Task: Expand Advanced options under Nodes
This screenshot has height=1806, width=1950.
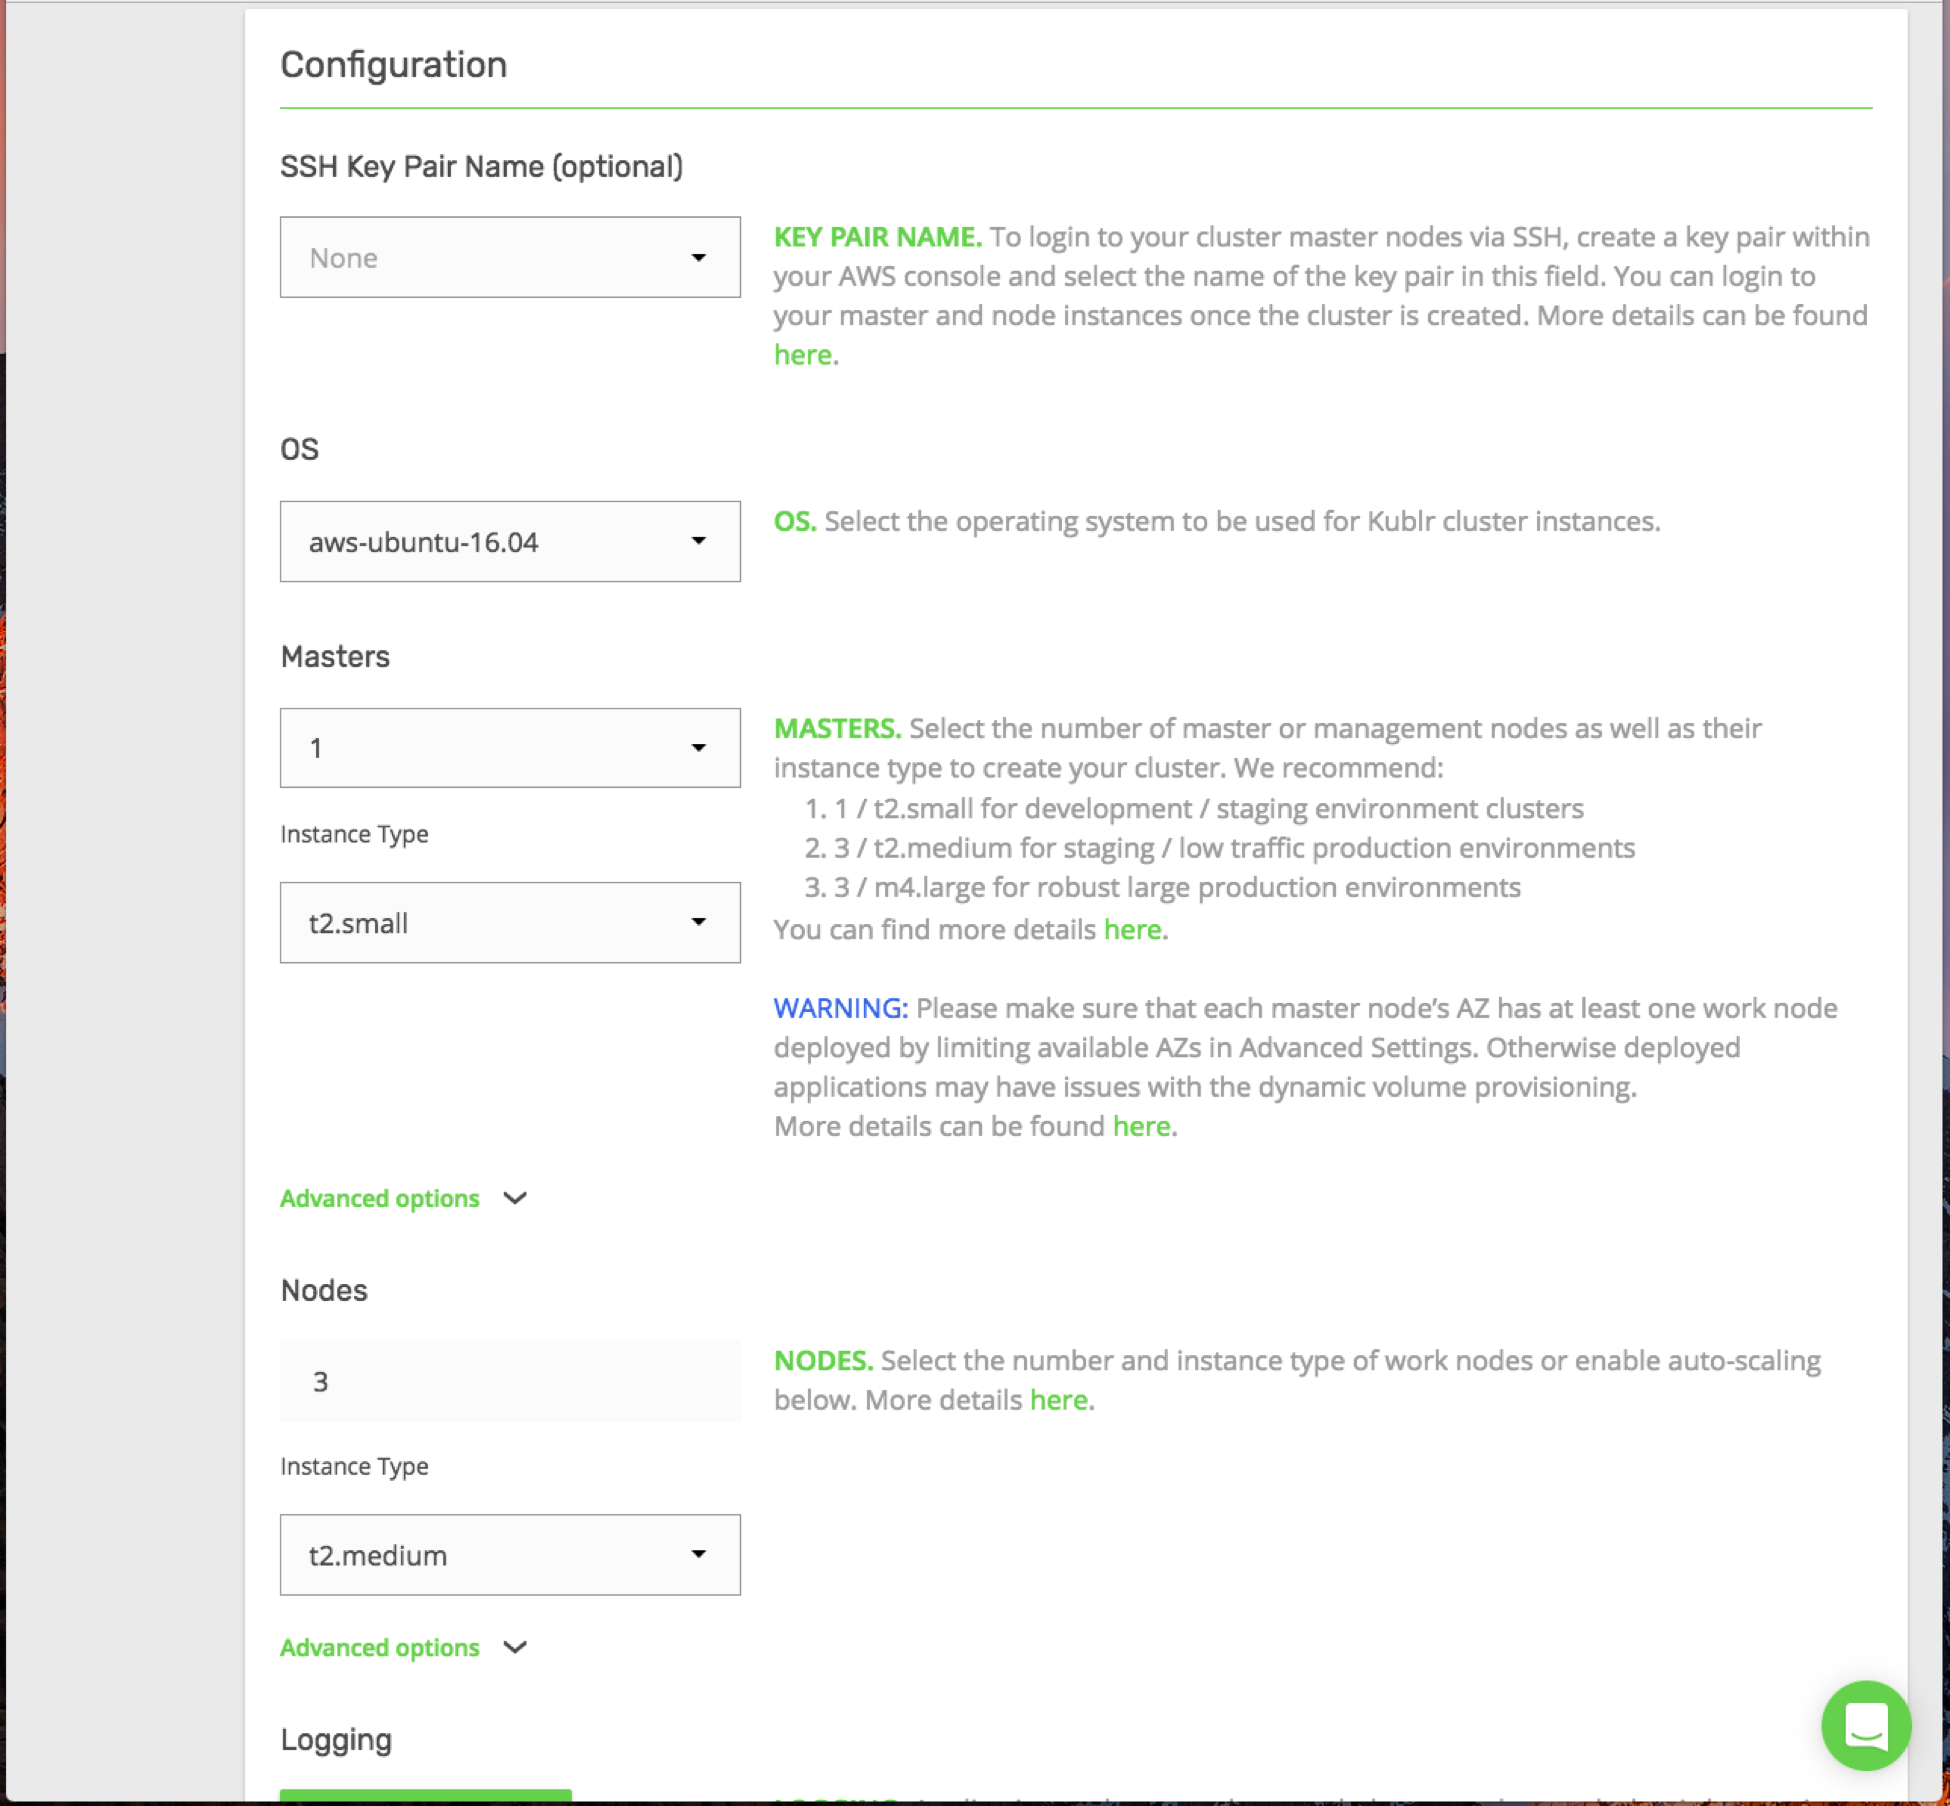Action: [x=380, y=1647]
